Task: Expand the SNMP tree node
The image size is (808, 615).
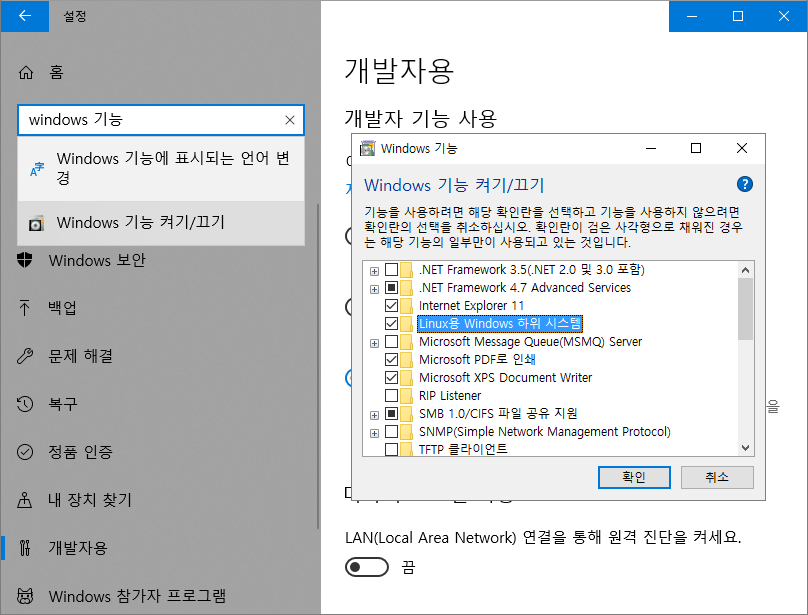Action: point(375,433)
